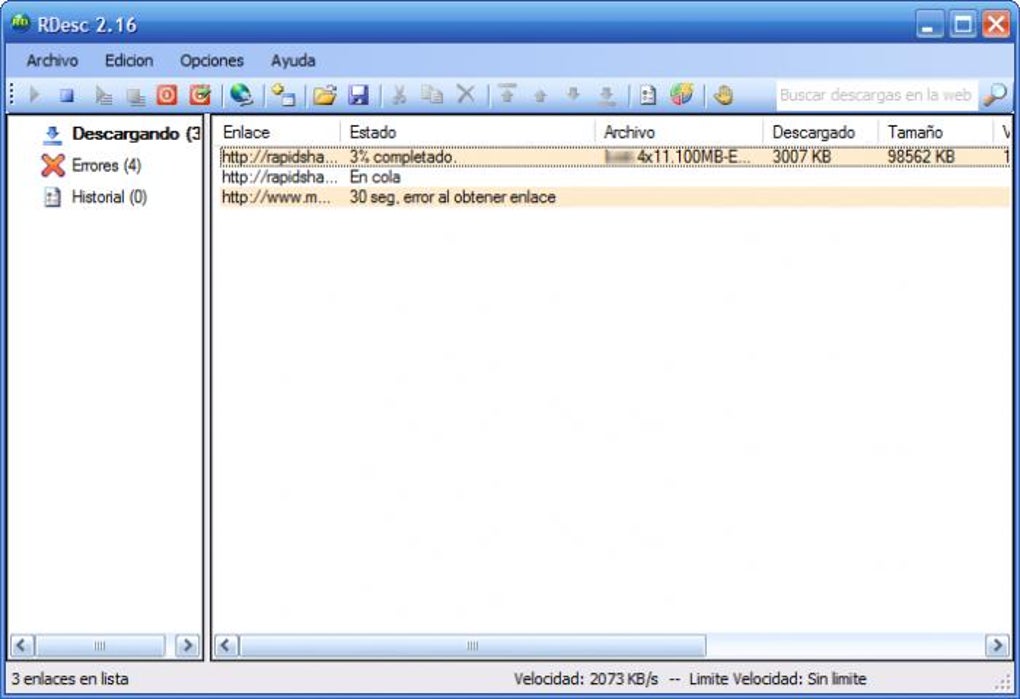Click list scrollbar left arrow
This screenshot has width=1020, height=699.
pos(226,646)
